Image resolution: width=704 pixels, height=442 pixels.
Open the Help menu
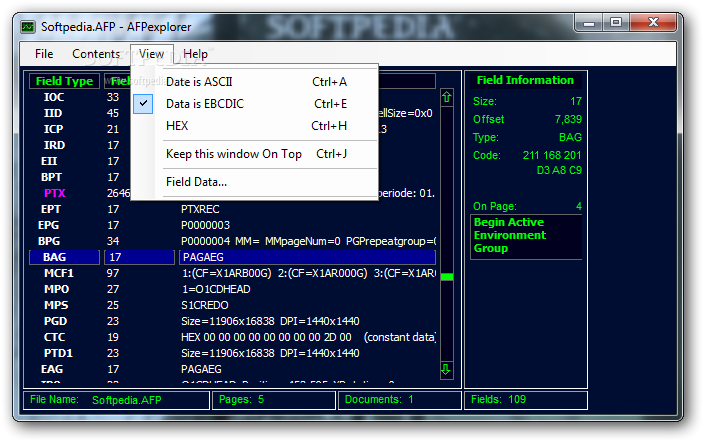tap(195, 54)
